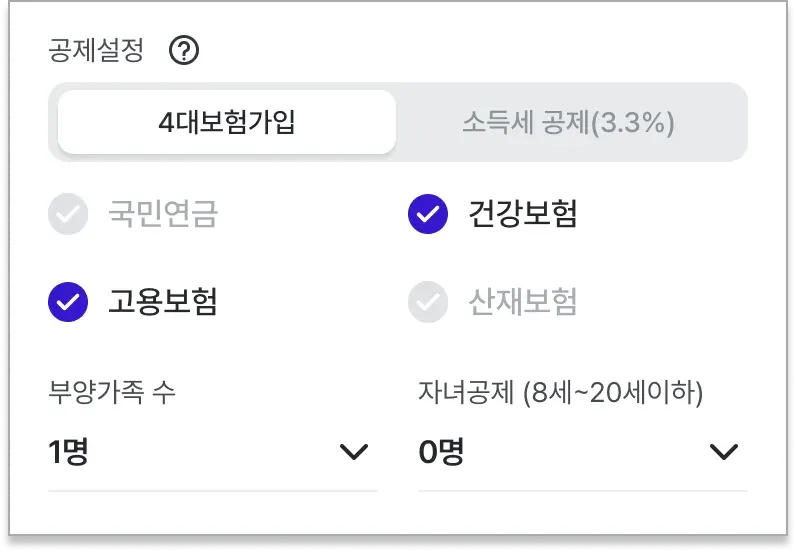
Task: Click the (8세~20세이하) age range text
Action: (613, 393)
